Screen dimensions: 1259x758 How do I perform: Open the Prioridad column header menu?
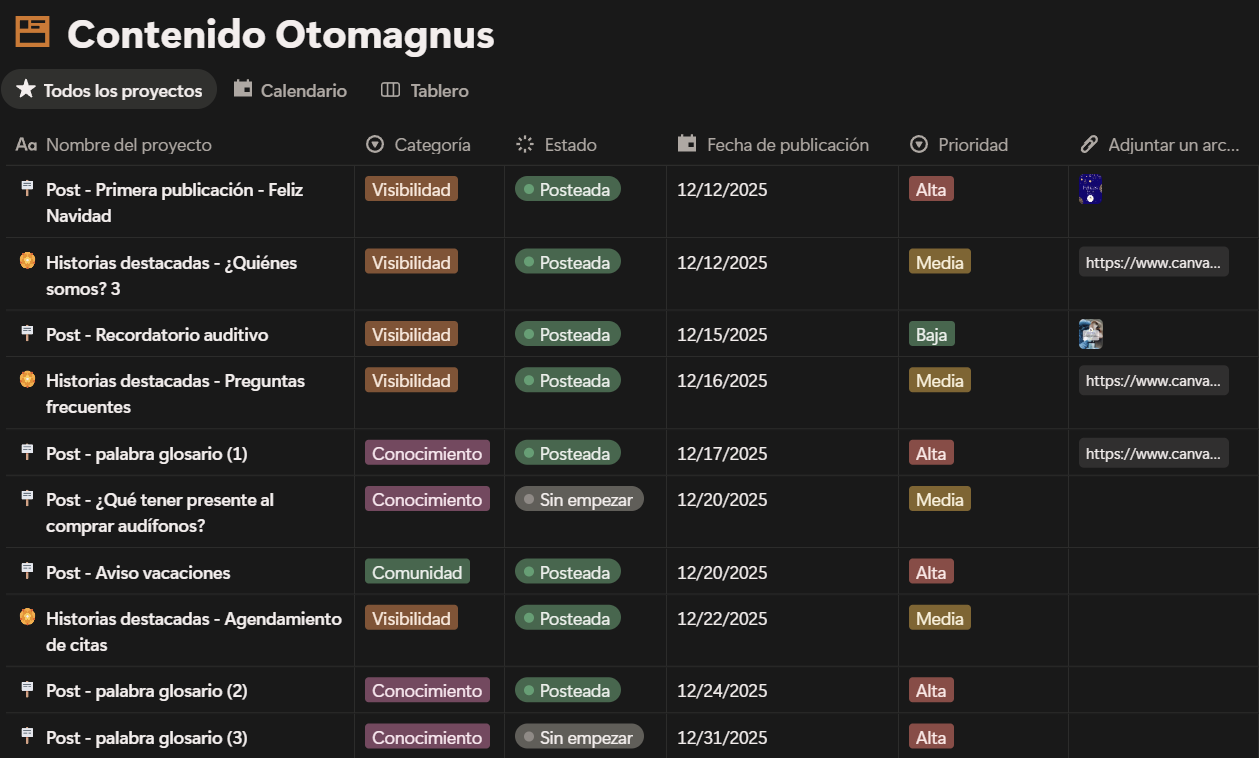point(959,145)
